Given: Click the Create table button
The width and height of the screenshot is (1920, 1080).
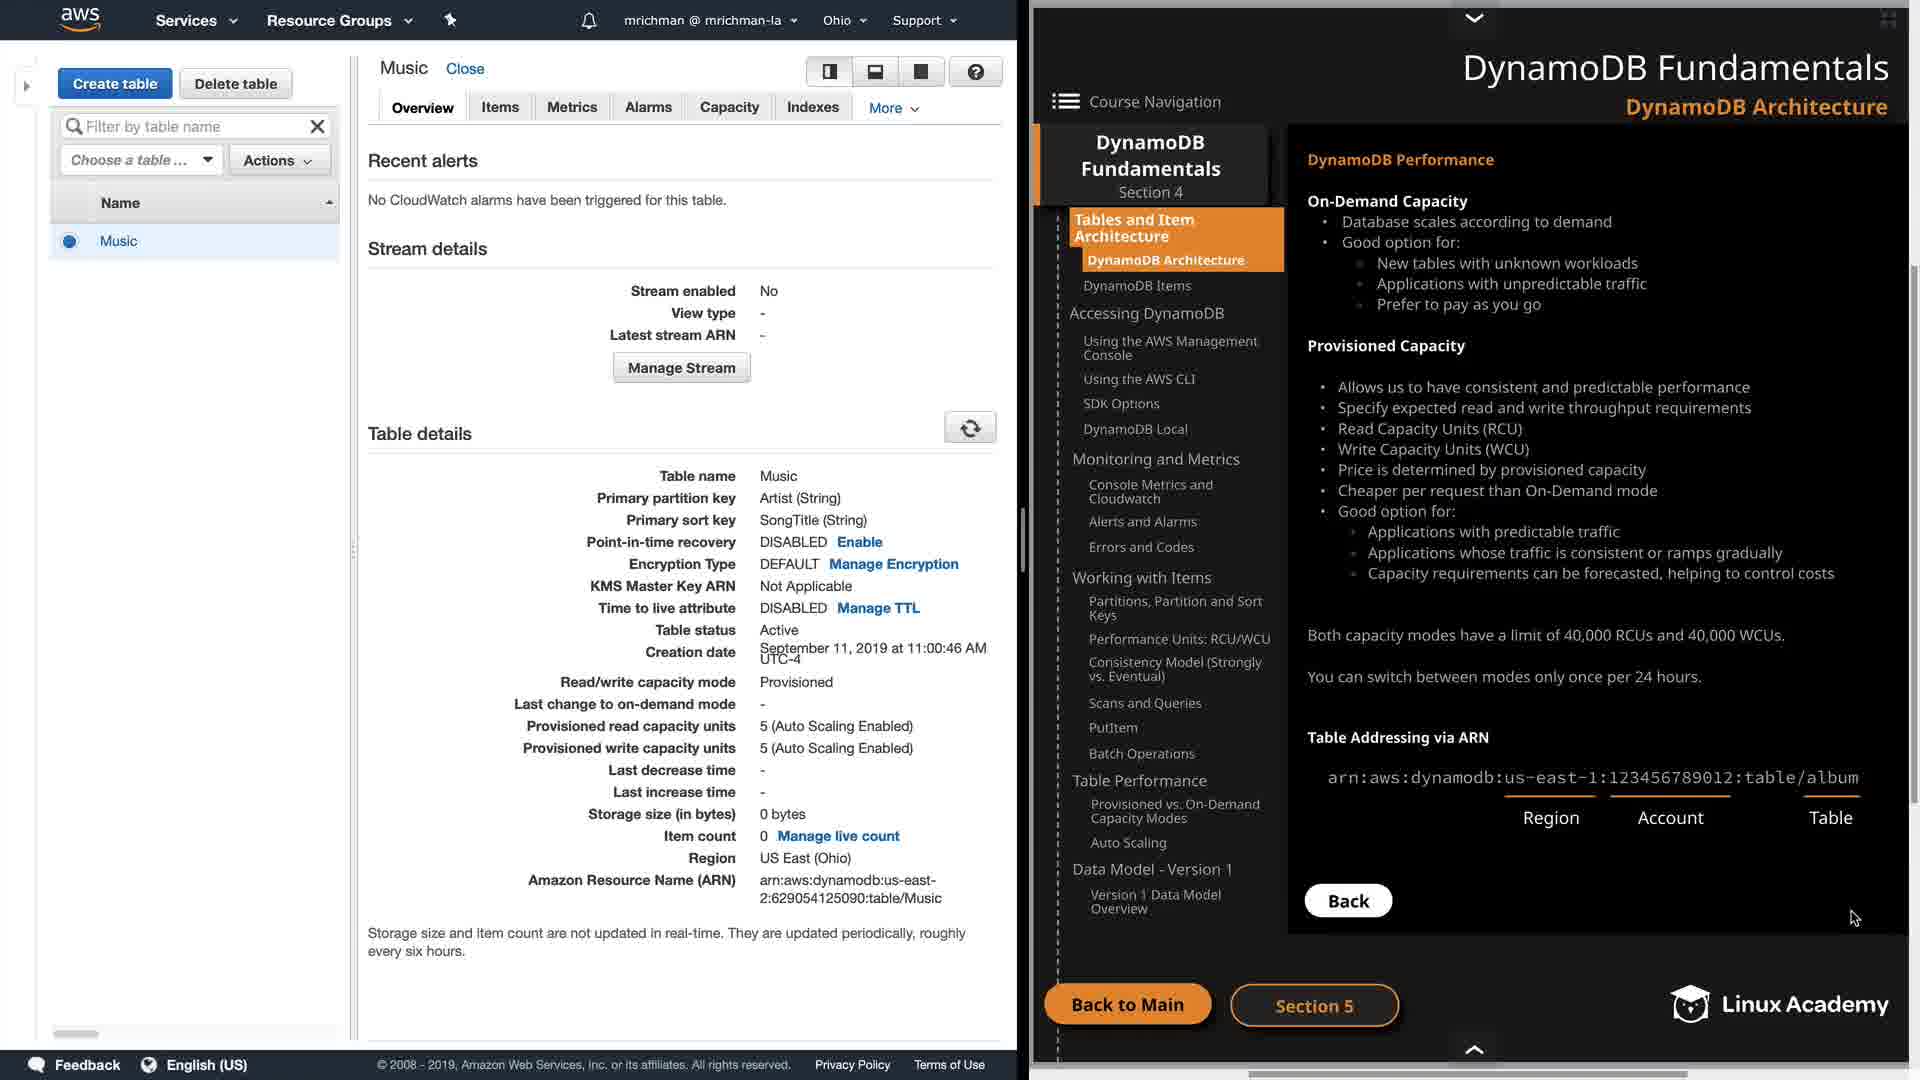Looking at the screenshot, I should pos(115,84).
